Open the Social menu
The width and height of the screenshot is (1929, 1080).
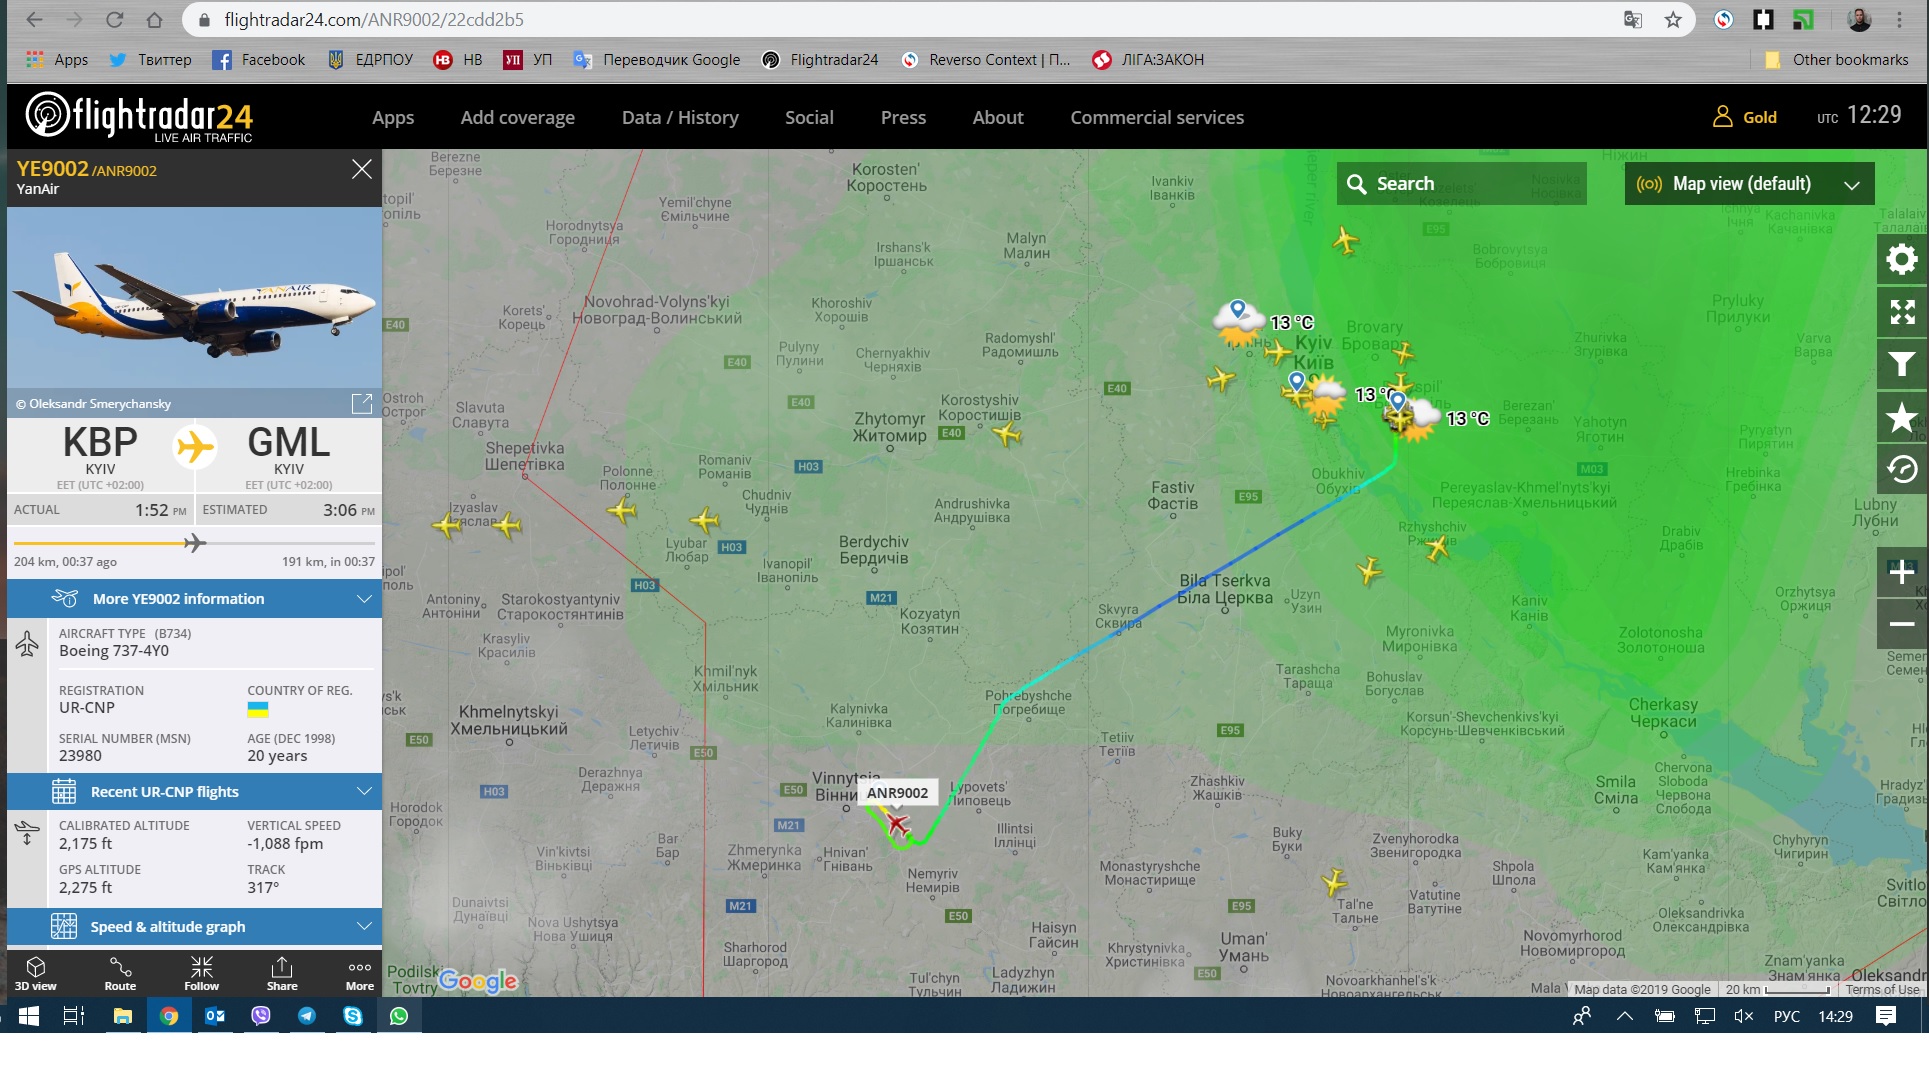[x=809, y=118]
